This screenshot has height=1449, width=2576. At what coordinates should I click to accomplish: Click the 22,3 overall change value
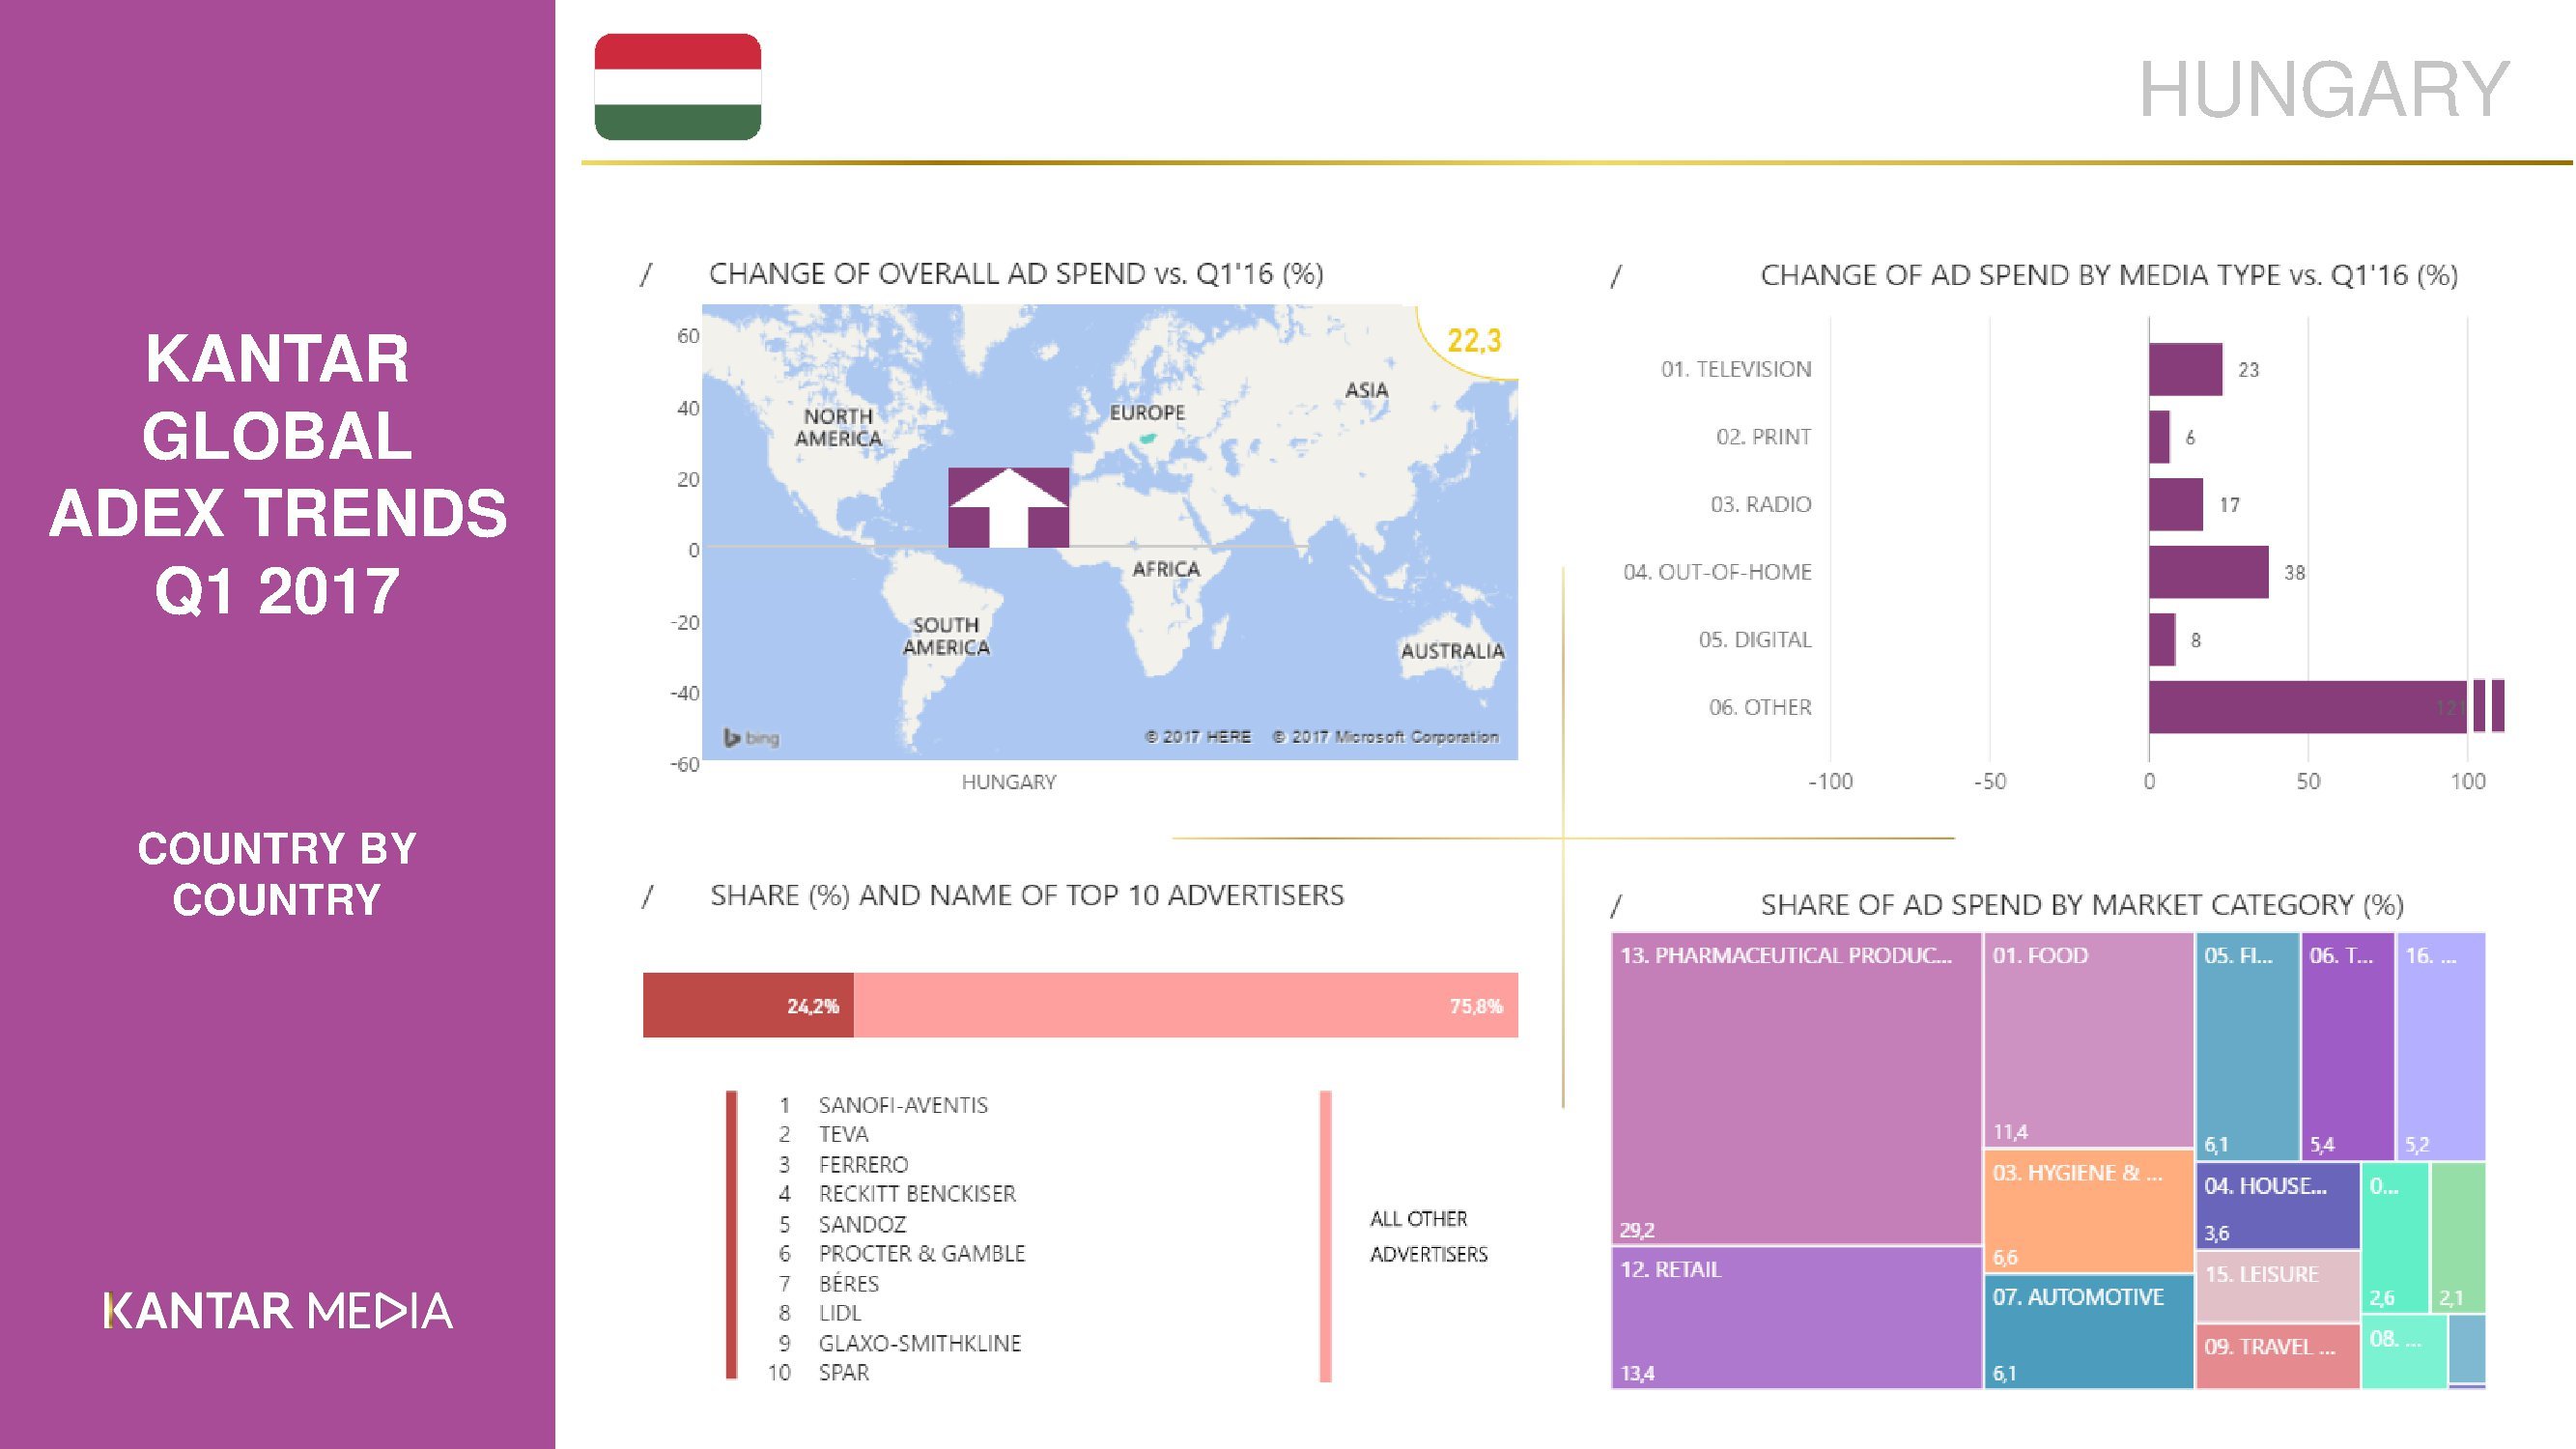1474,341
